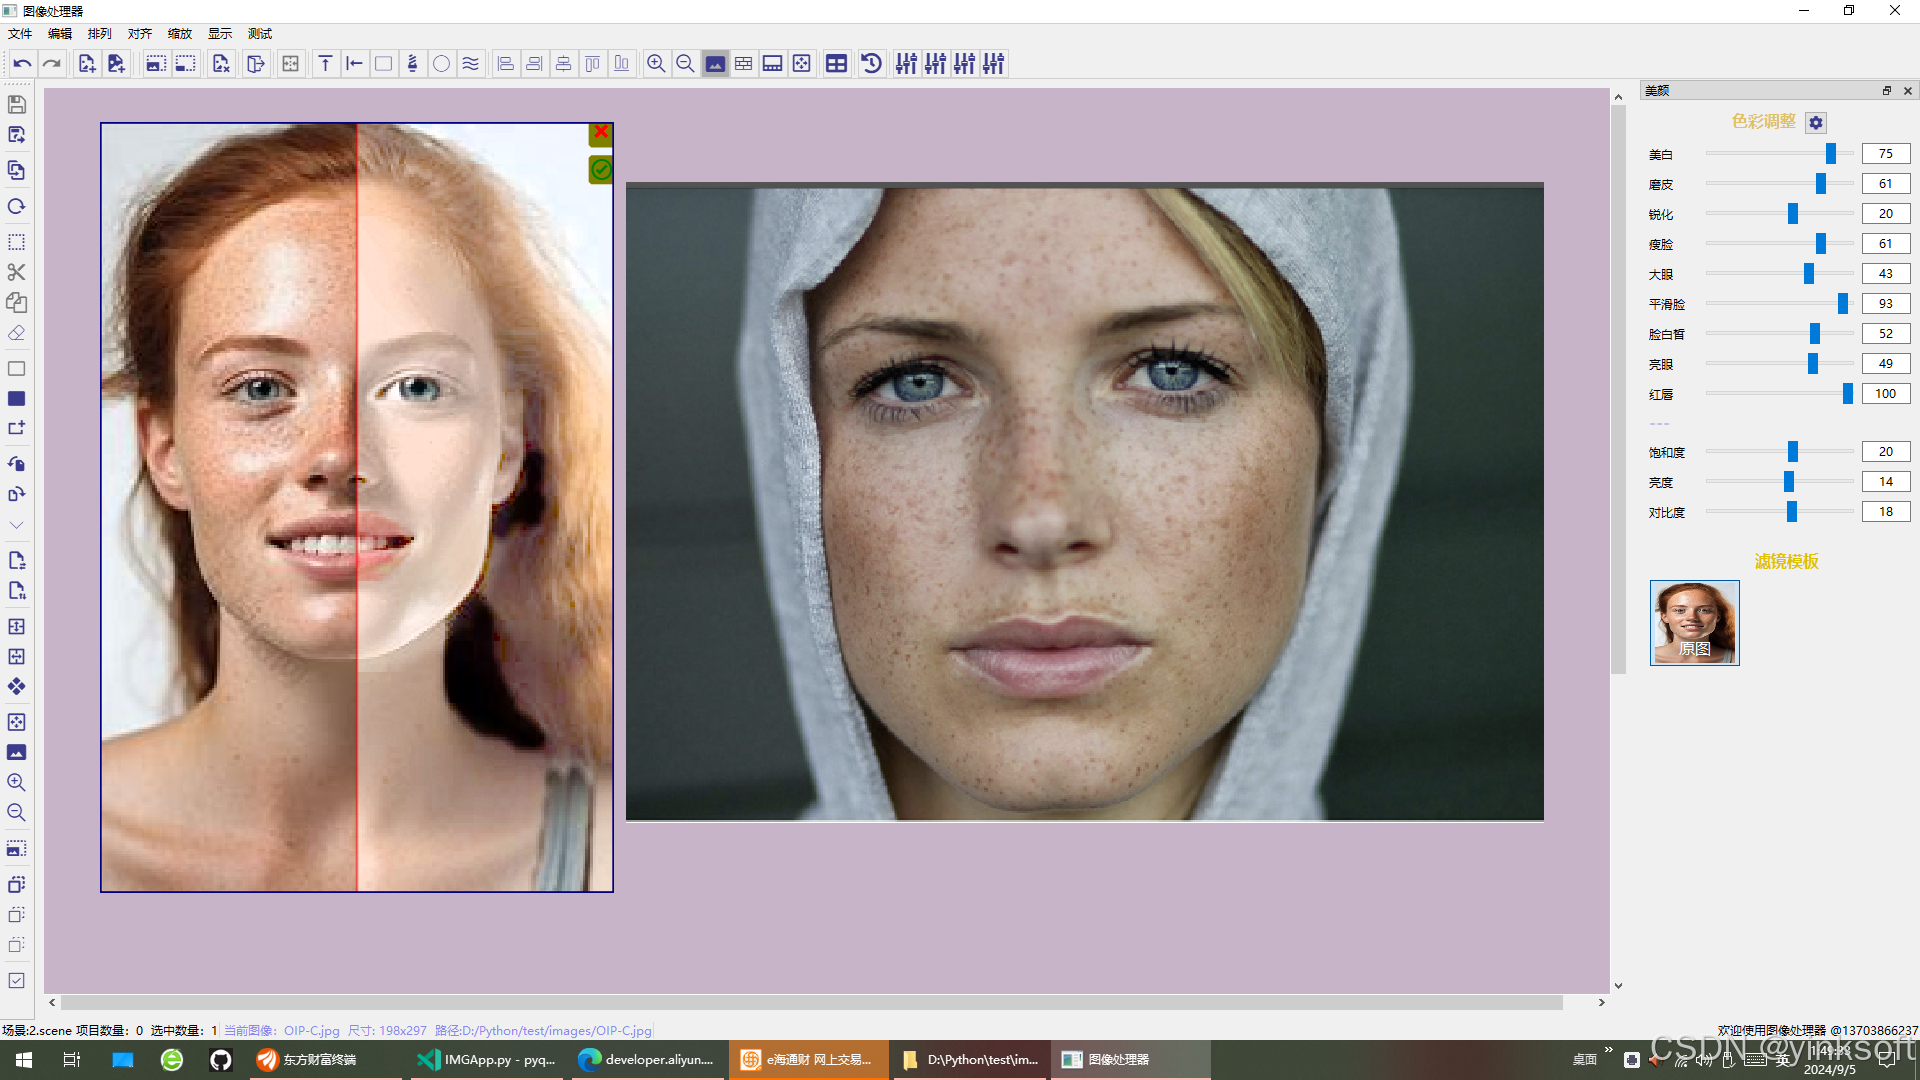Click the history restore icon in toolbar

point(871,64)
